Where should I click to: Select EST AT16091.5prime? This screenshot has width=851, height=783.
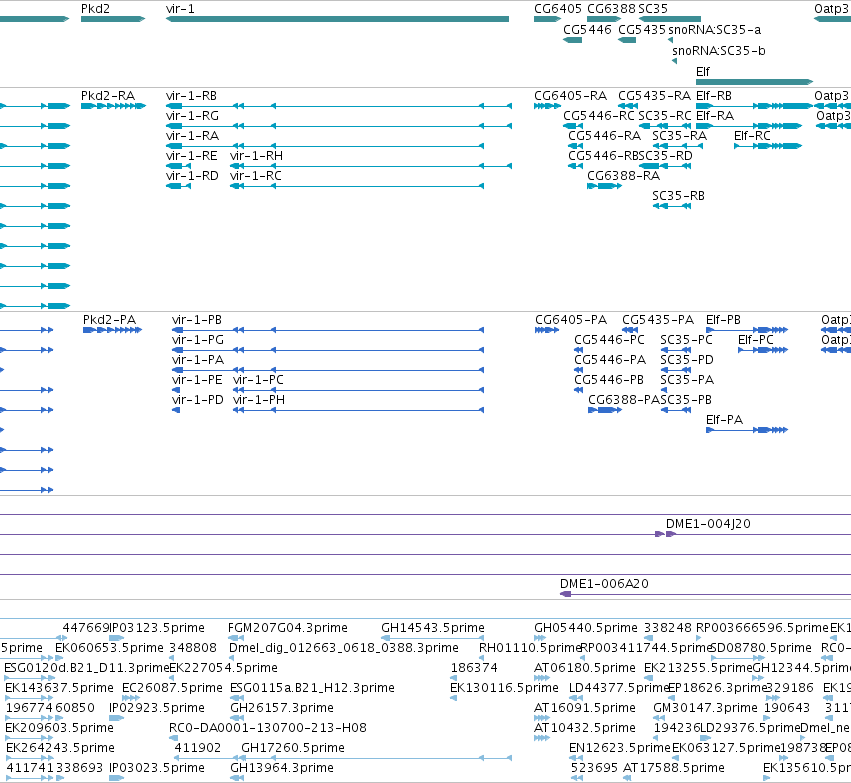pyautogui.click(x=585, y=708)
